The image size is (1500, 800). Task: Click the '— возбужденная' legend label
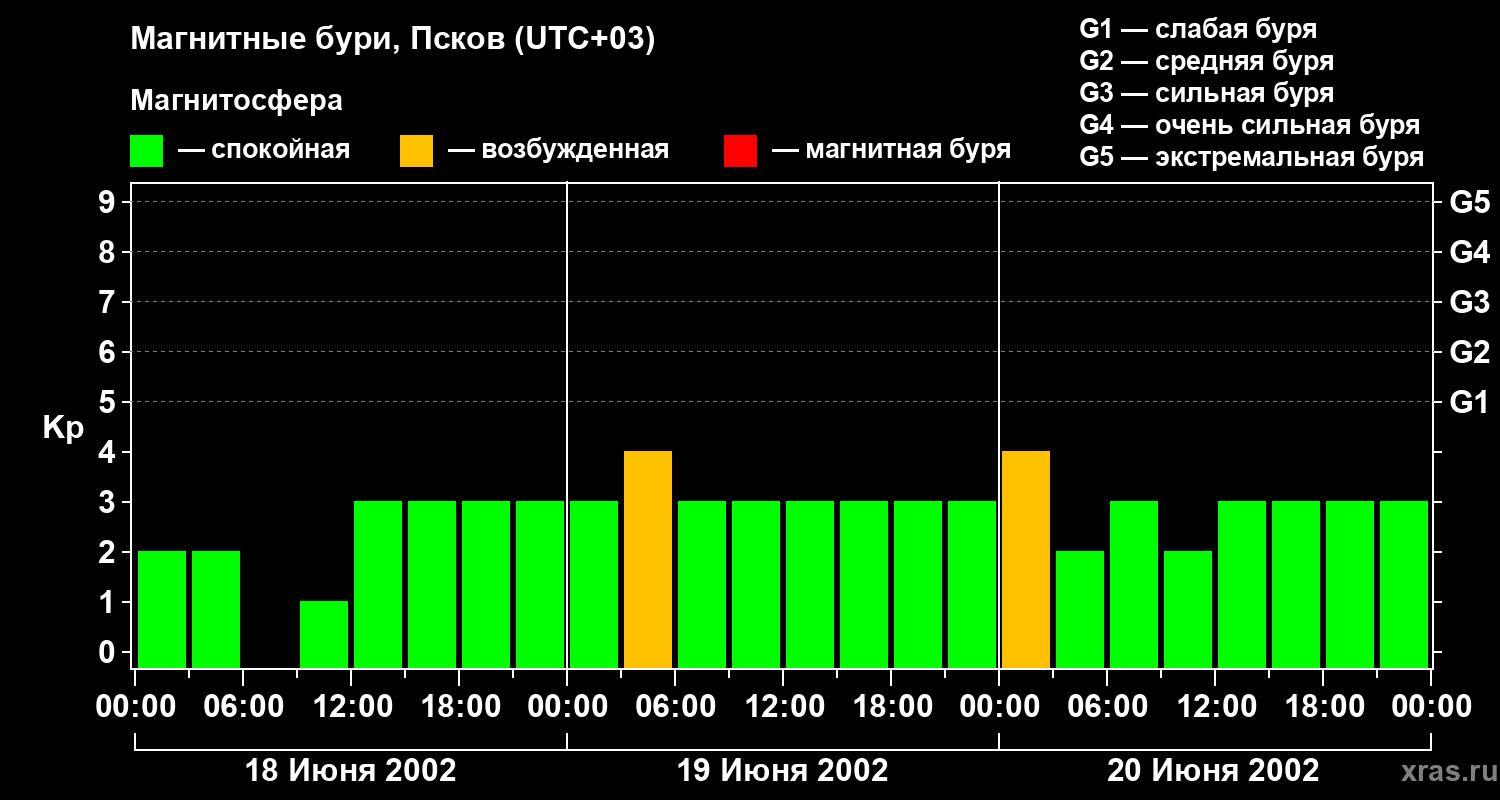tap(559, 150)
